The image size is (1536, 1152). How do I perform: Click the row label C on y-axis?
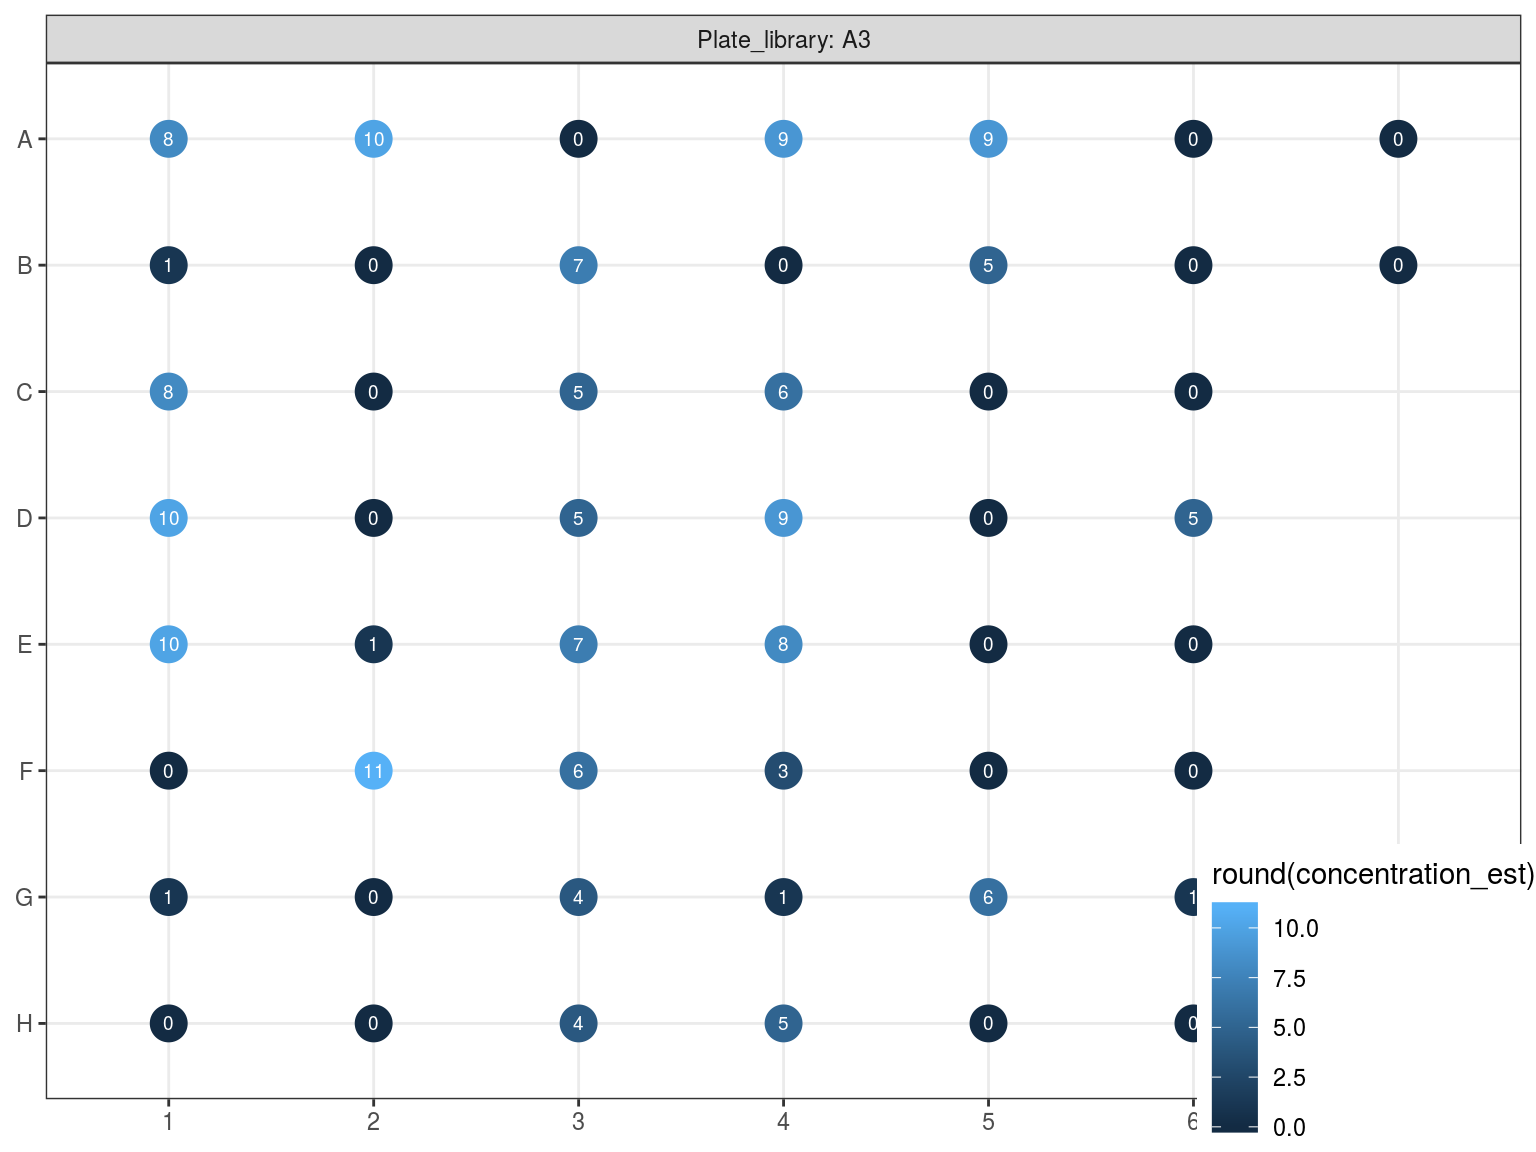(25, 392)
